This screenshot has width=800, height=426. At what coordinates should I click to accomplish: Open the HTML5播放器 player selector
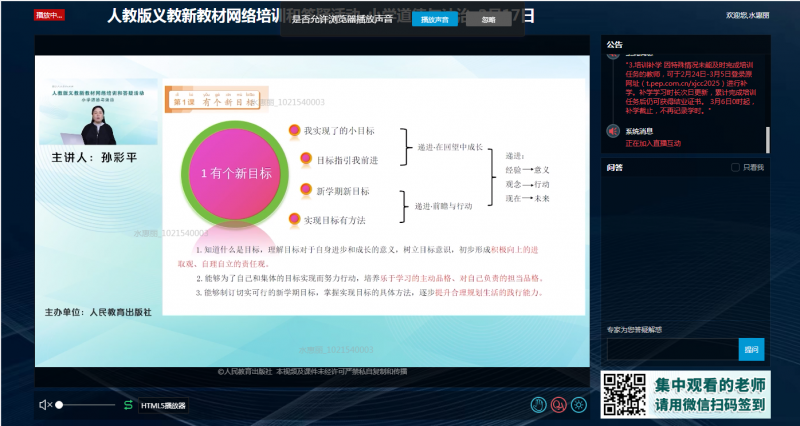click(163, 406)
